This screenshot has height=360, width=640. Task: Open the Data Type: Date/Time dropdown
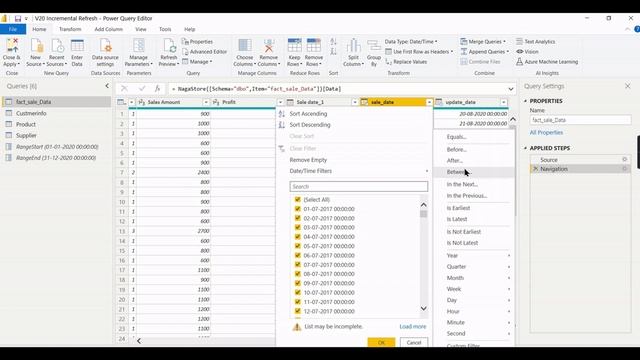click(x=411, y=42)
